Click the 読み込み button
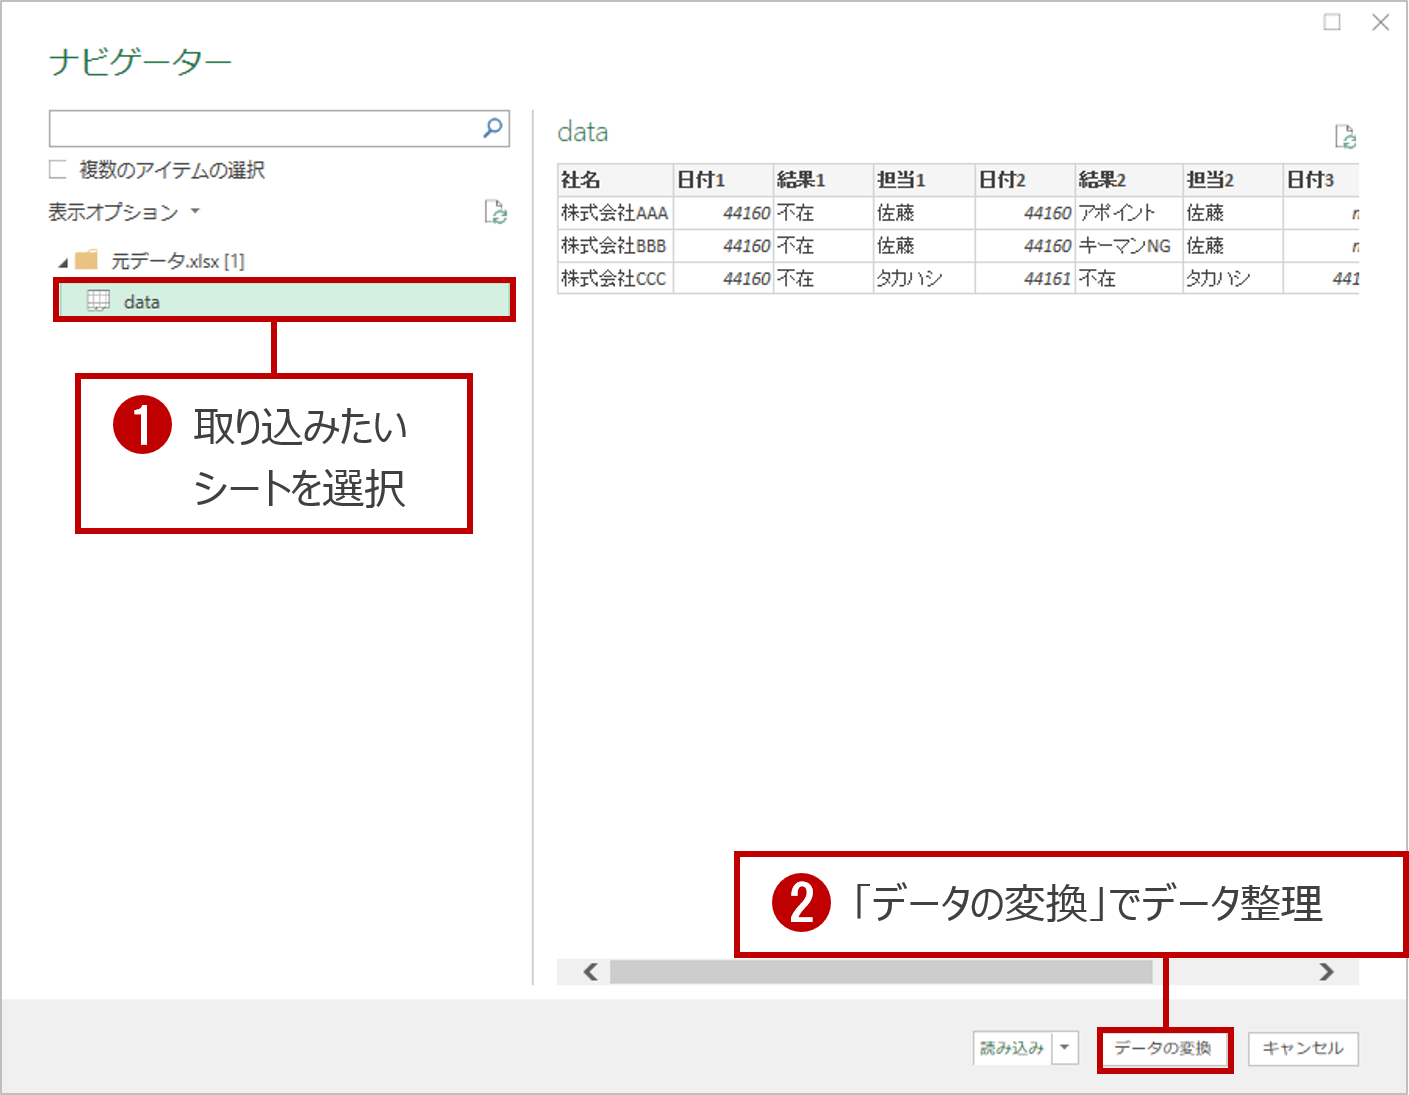Screen dimensions: 1409x1095 coord(1013,1048)
